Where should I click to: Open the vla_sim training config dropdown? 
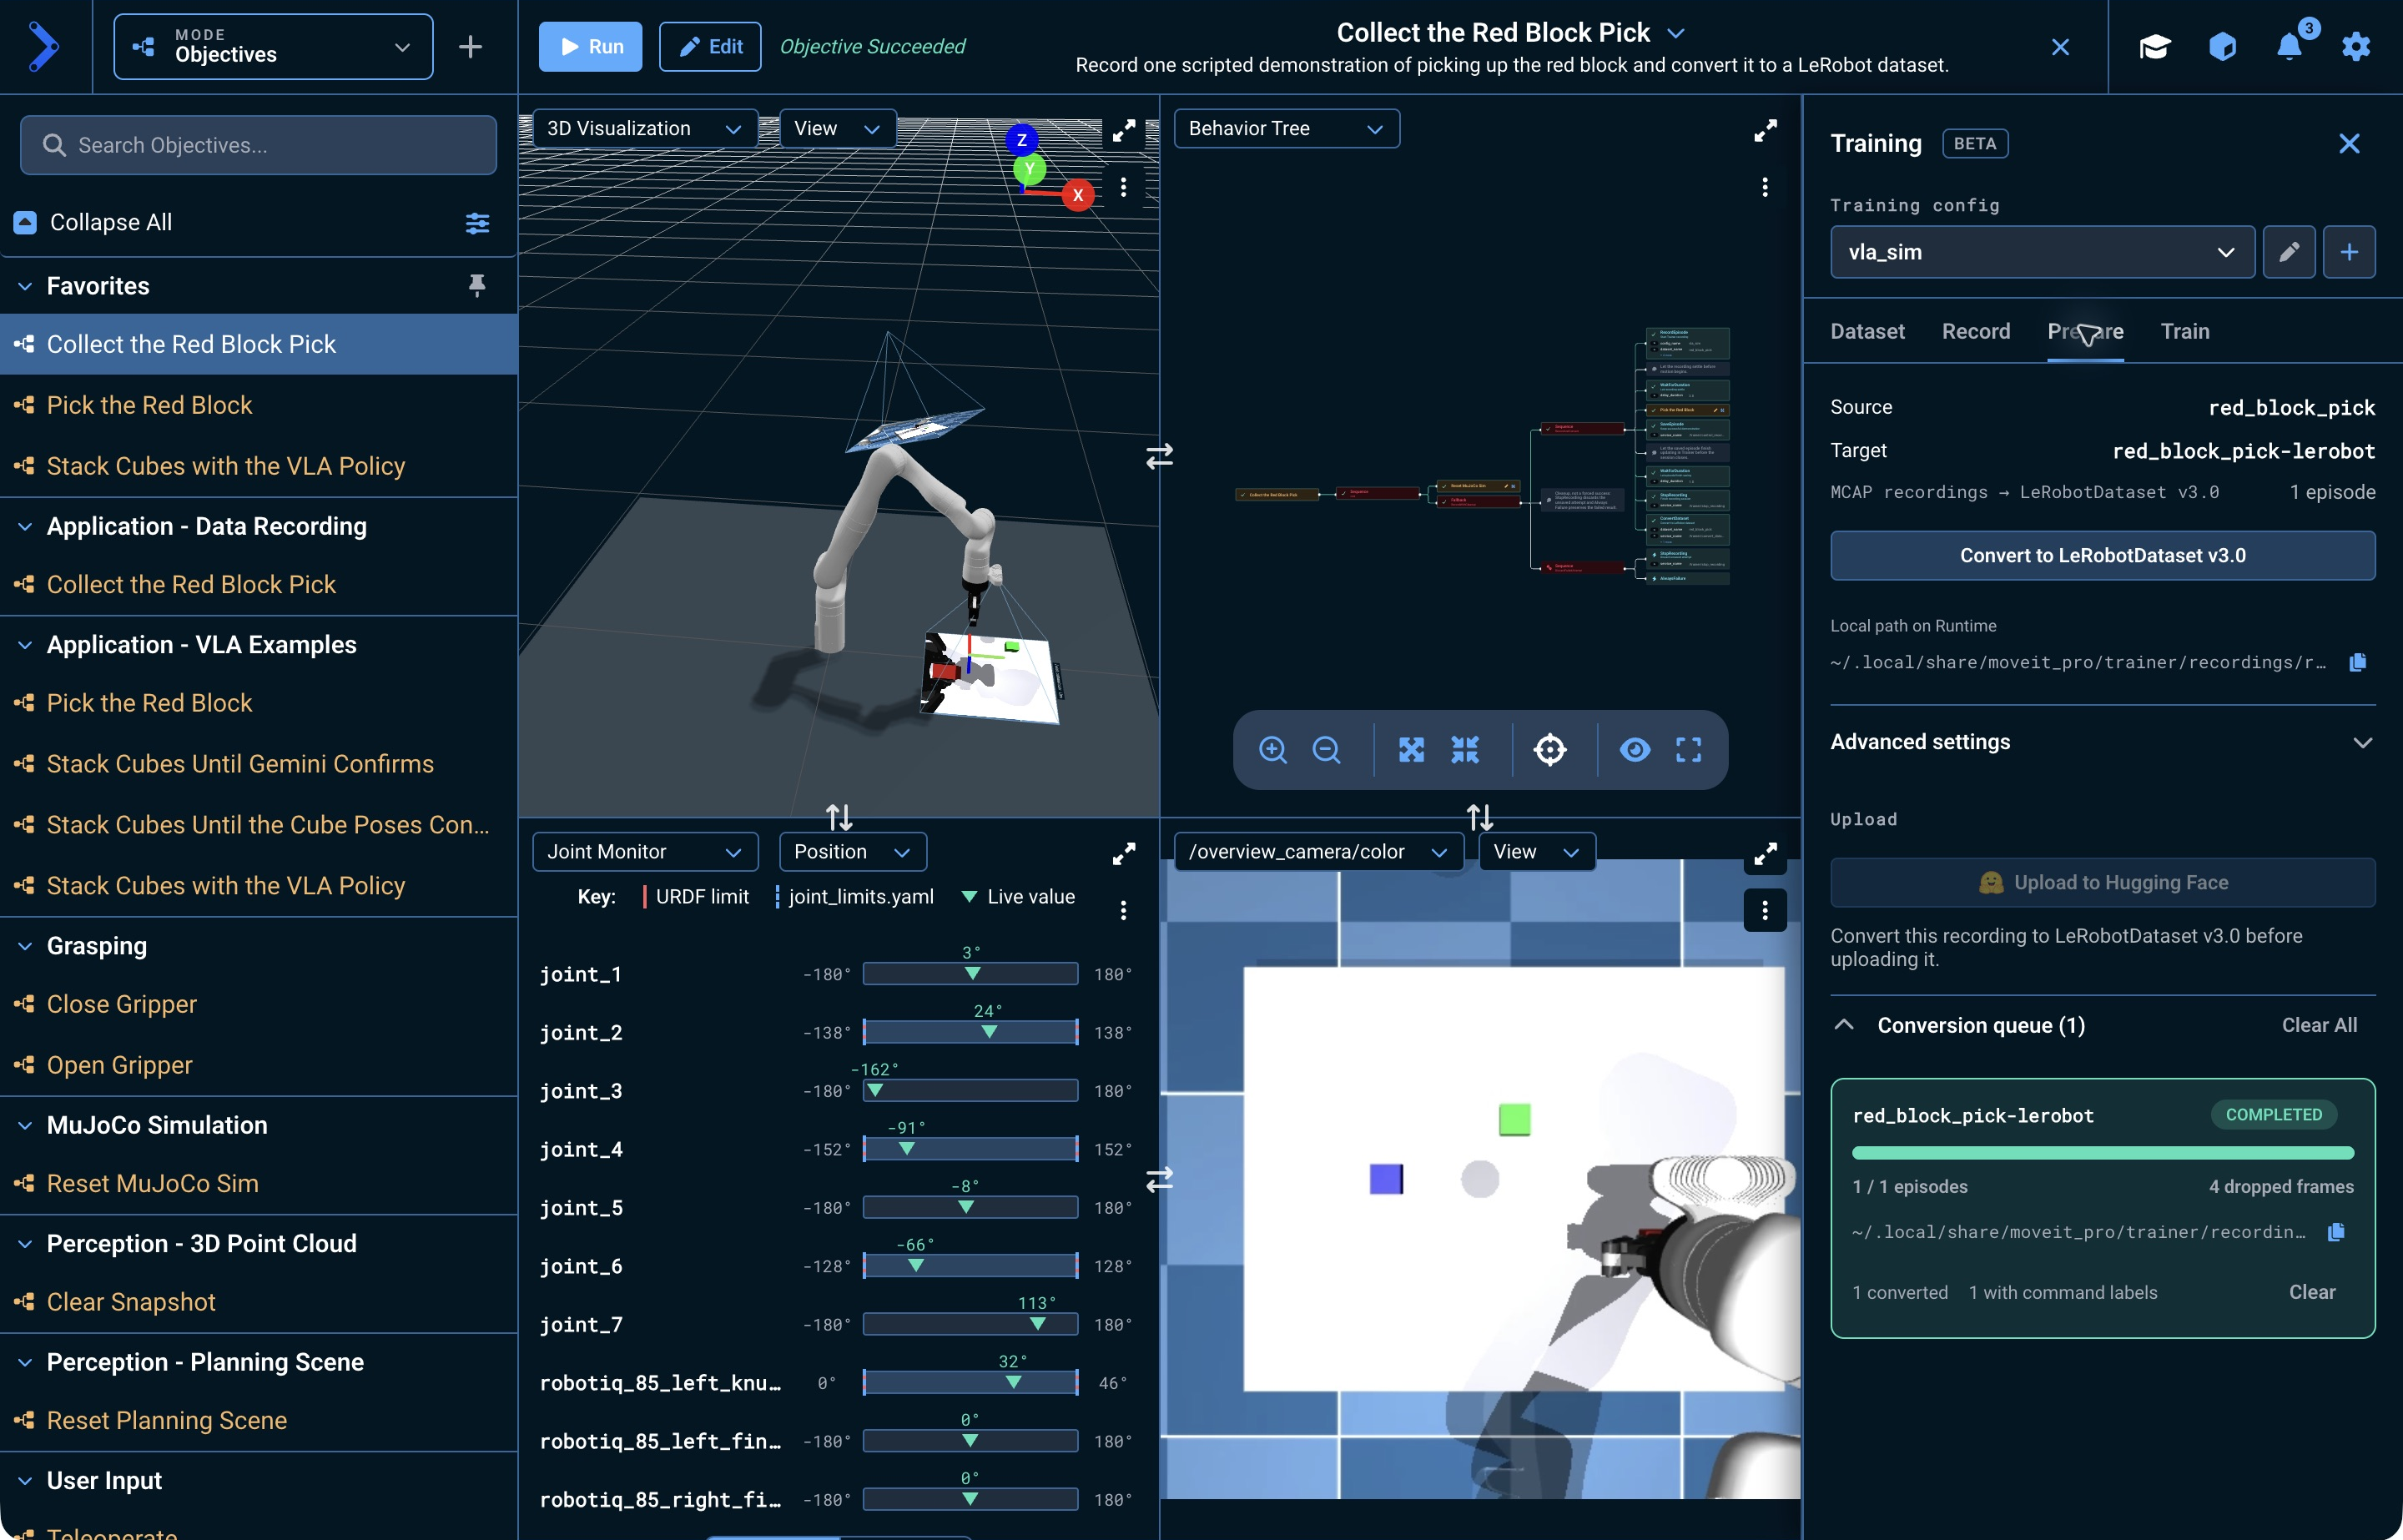2042,252
